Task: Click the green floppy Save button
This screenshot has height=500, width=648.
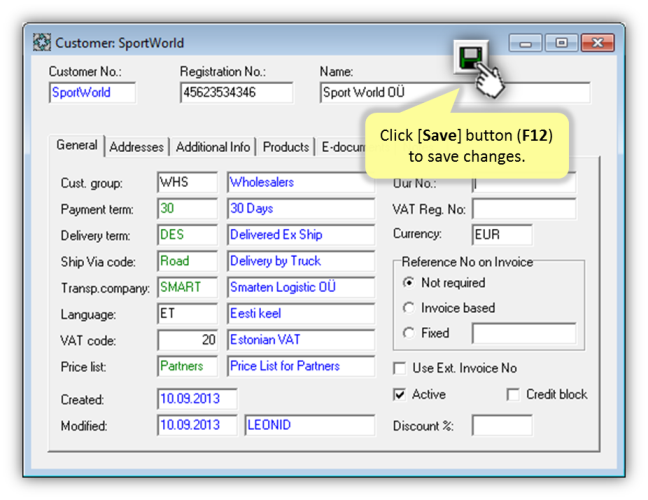Action: 471,57
